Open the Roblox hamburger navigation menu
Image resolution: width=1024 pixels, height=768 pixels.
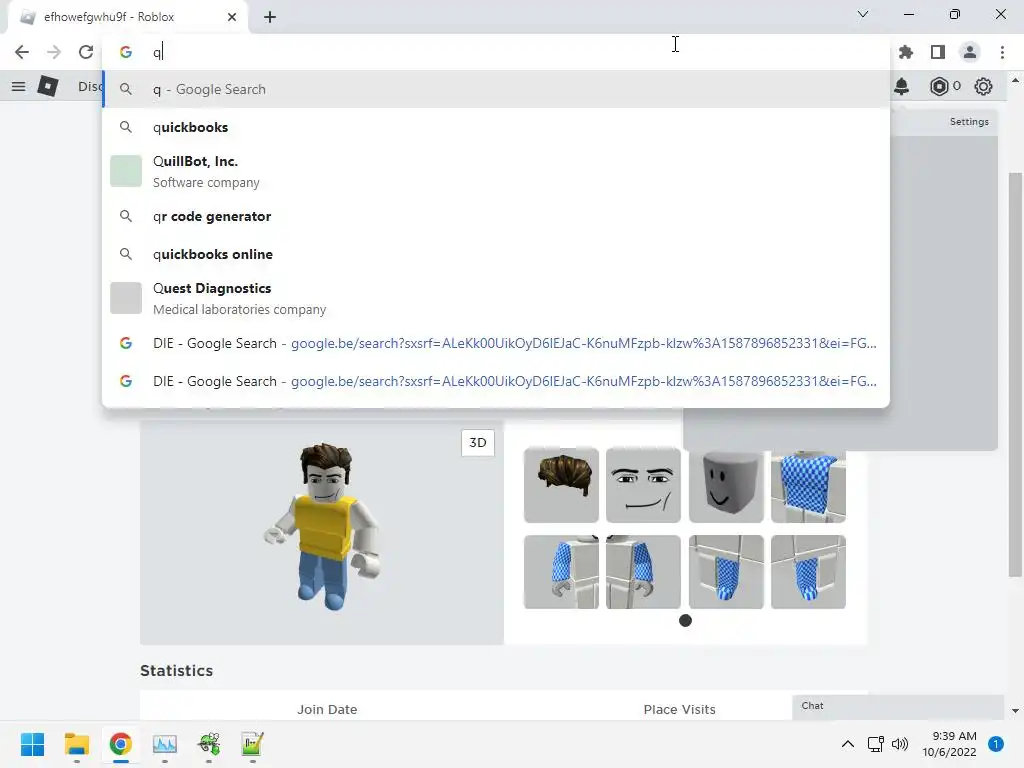click(18, 86)
